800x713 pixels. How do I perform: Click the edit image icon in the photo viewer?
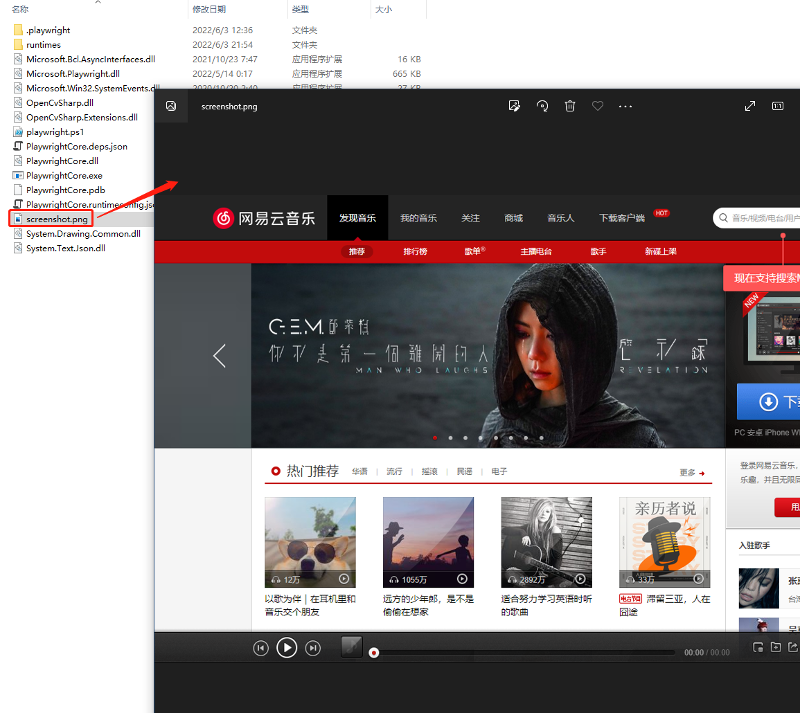click(x=514, y=106)
